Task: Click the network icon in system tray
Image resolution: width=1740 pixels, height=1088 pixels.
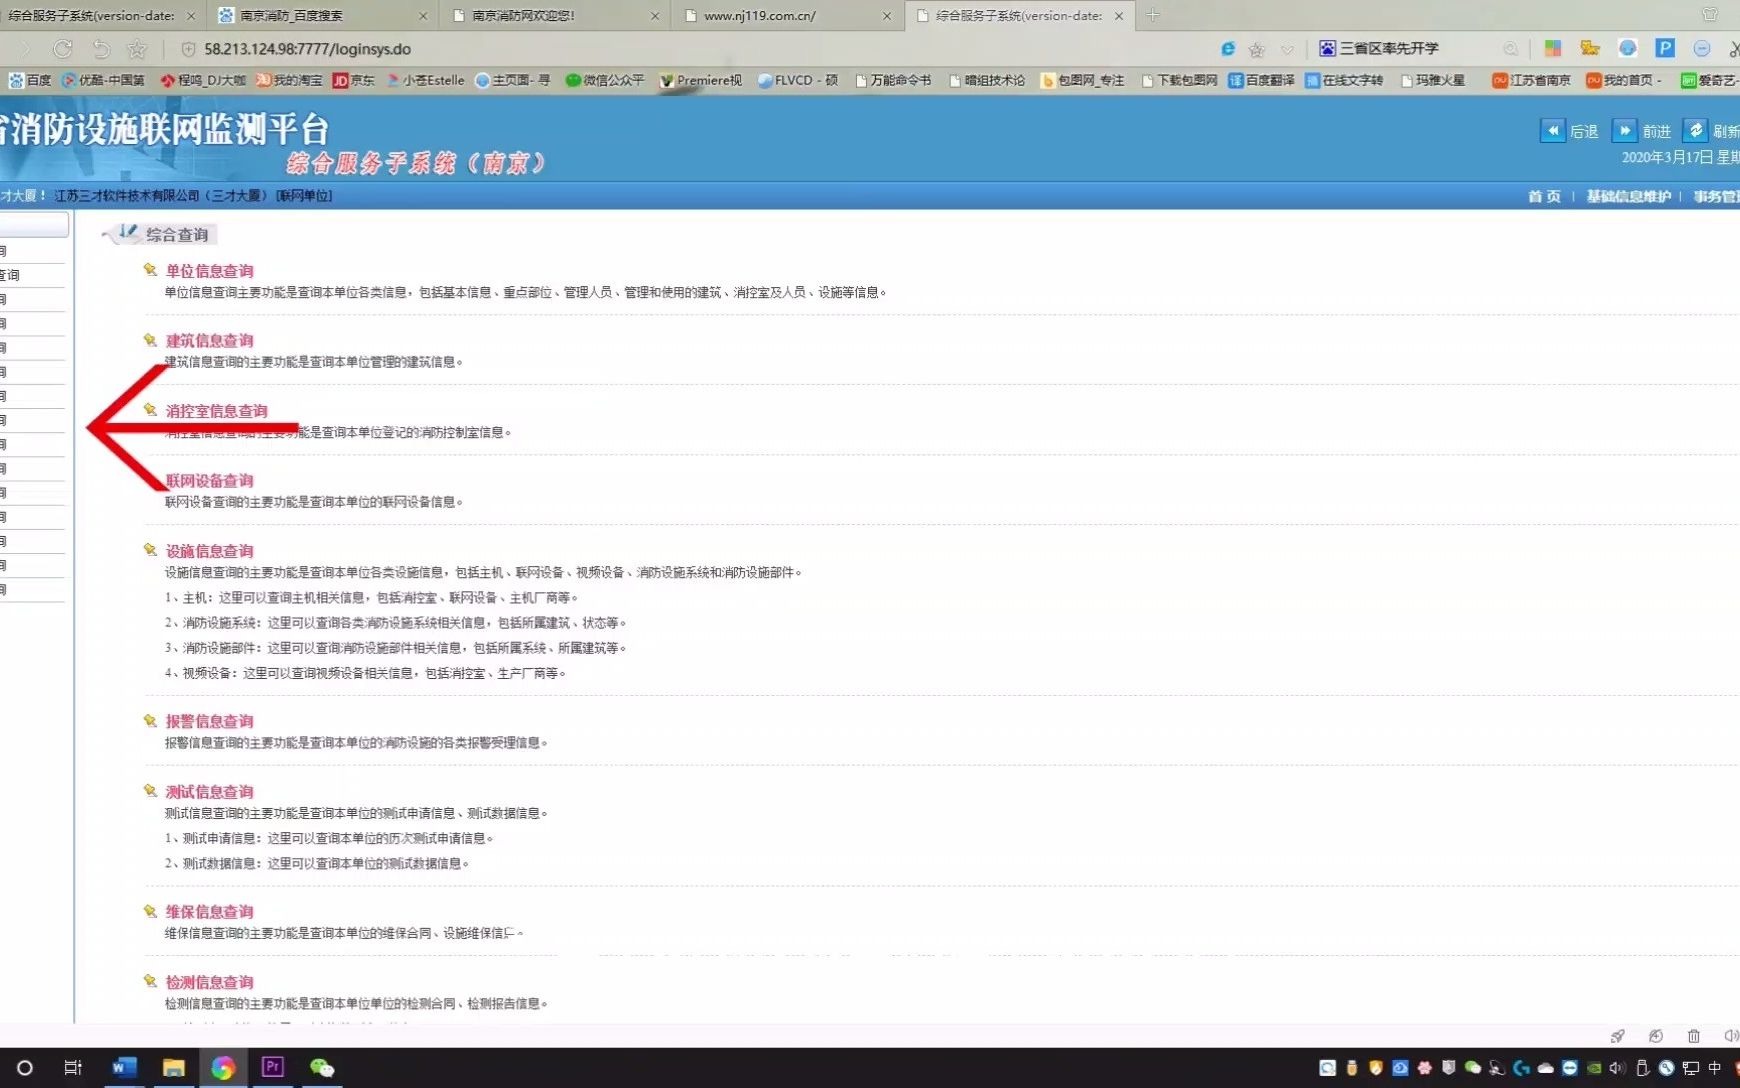Action: point(1690,1068)
